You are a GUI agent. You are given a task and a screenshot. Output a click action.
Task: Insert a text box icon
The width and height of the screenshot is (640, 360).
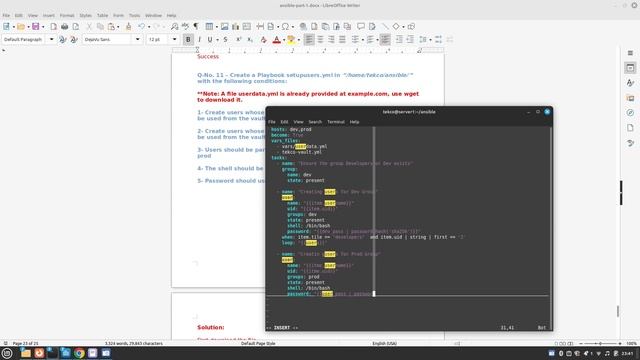pyautogui.click(x=247, y=27)
